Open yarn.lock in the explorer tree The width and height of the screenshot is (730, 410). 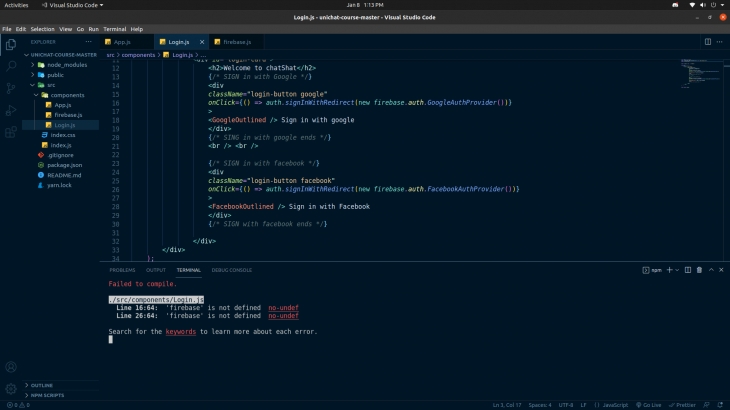[x=61, y=185]
